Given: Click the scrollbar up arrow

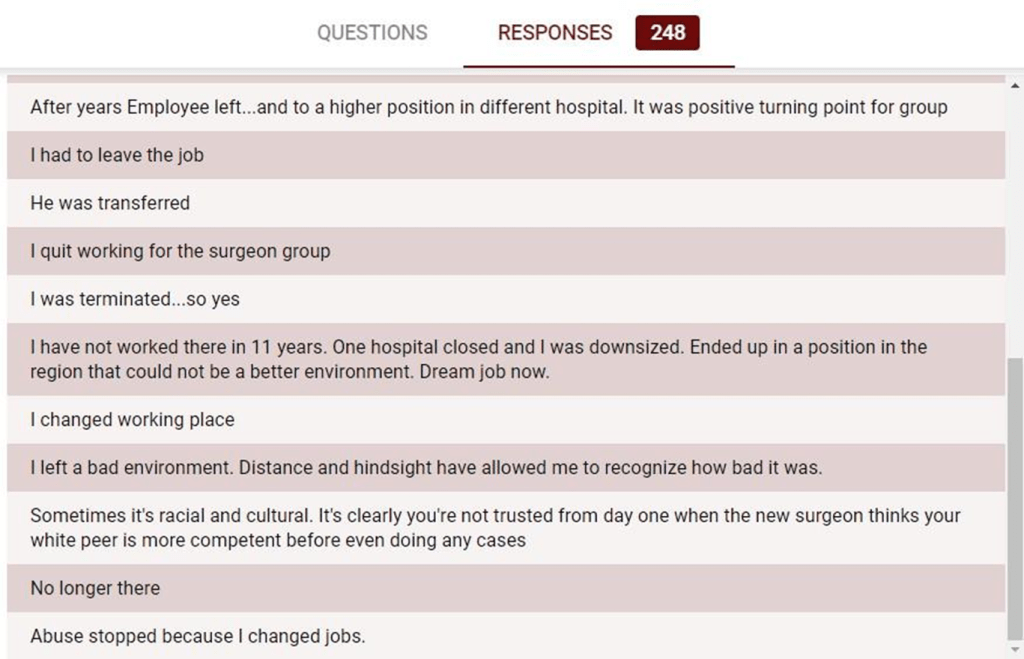Looking at the screenshot, I should point(1015,85).
